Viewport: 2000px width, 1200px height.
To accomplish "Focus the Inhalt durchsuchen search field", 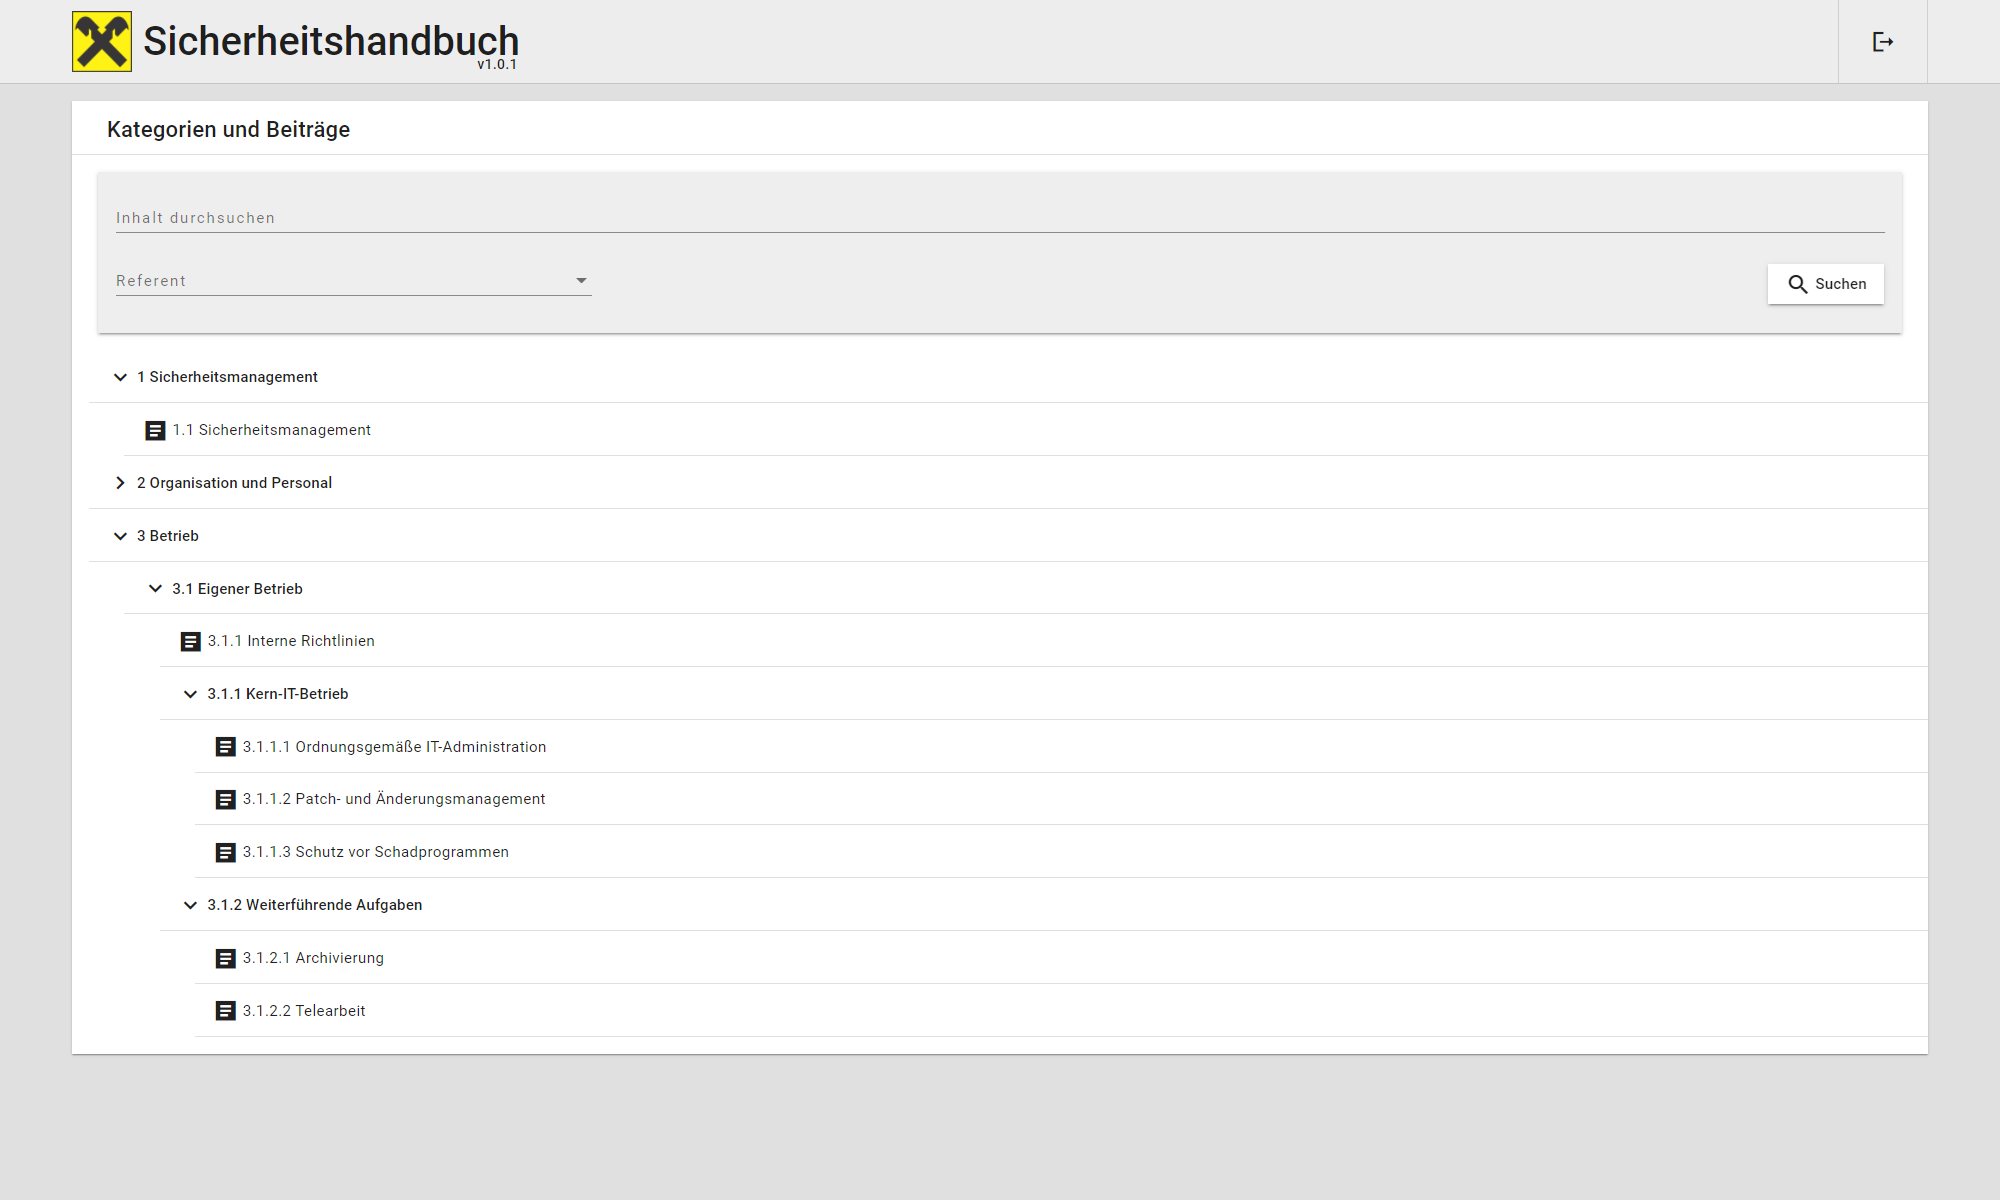I will (x=1000, y=218).
